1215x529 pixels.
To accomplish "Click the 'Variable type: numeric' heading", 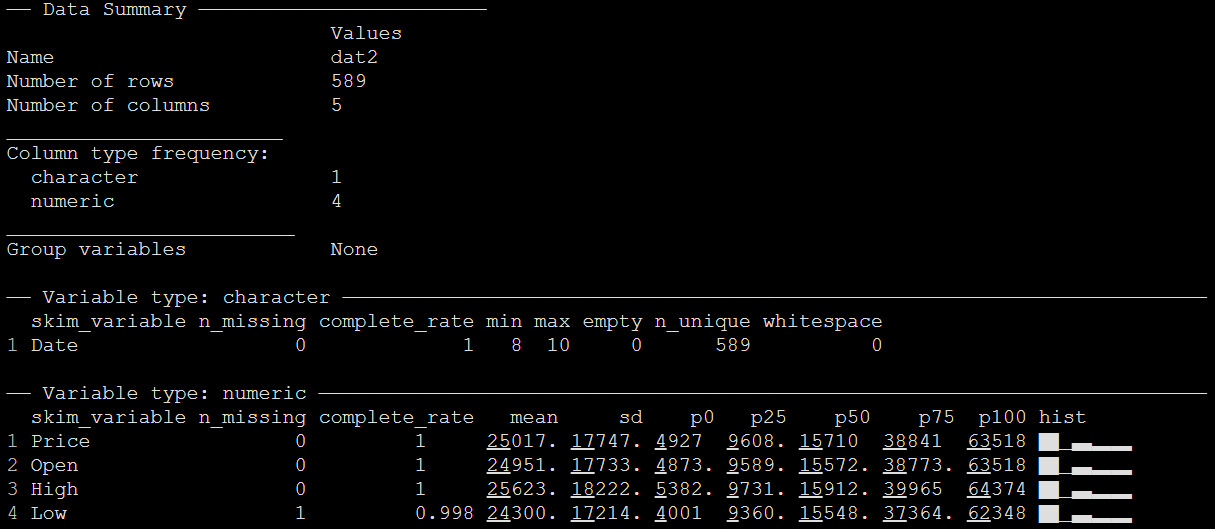I will tap(174, 394).
